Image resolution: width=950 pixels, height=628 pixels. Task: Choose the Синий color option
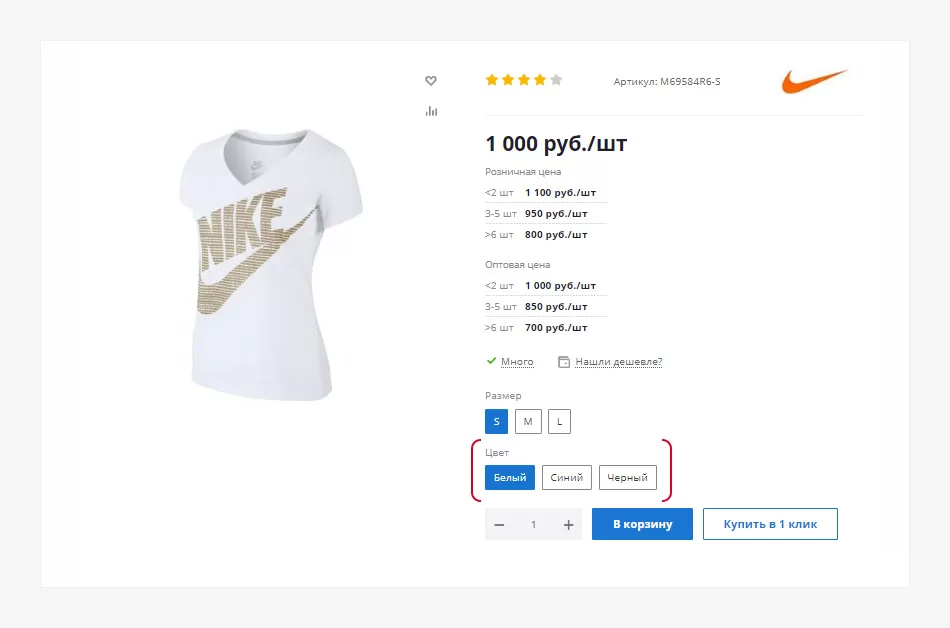tap(566, 477)
